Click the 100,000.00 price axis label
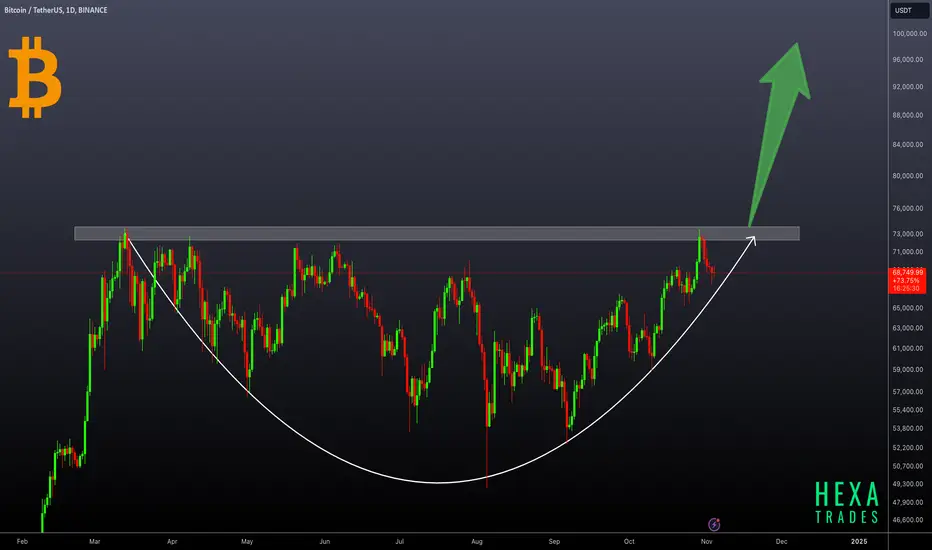 click(x=909, y=34)
